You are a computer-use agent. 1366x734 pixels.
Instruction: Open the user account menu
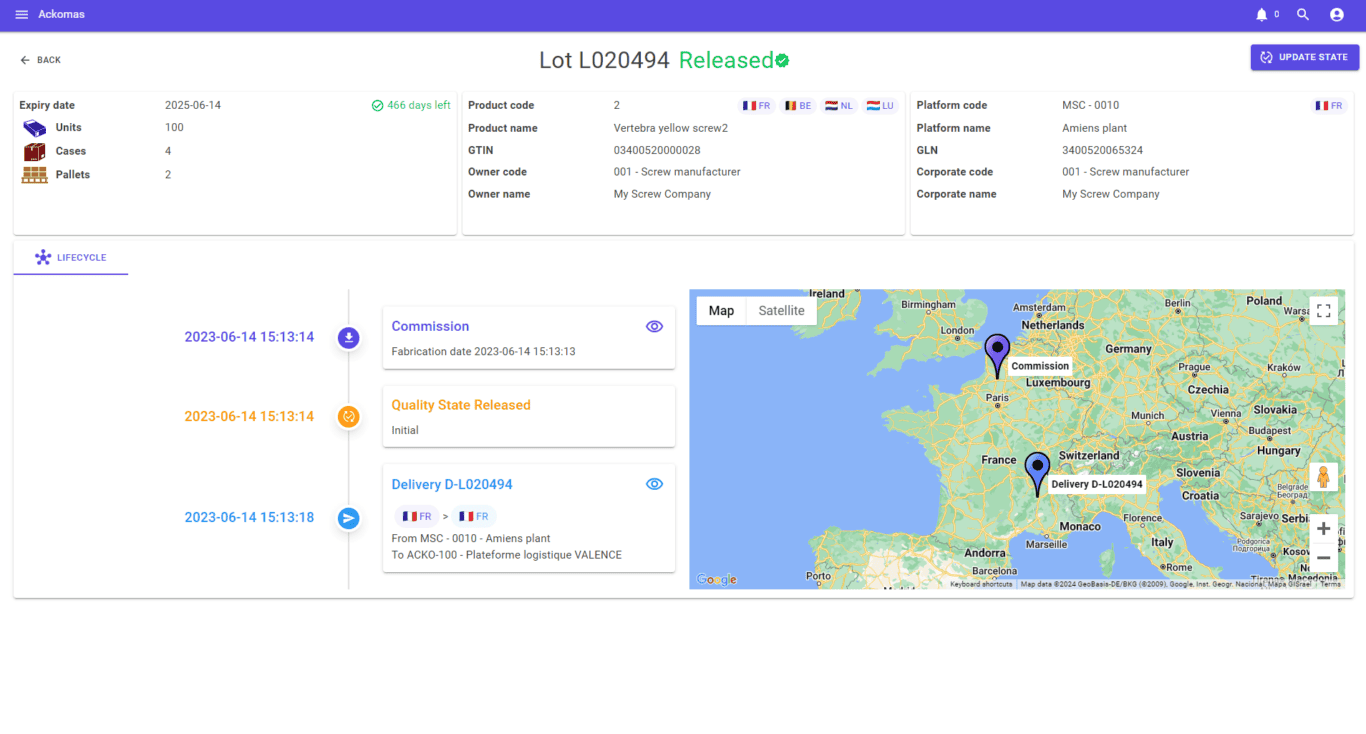1337,15
